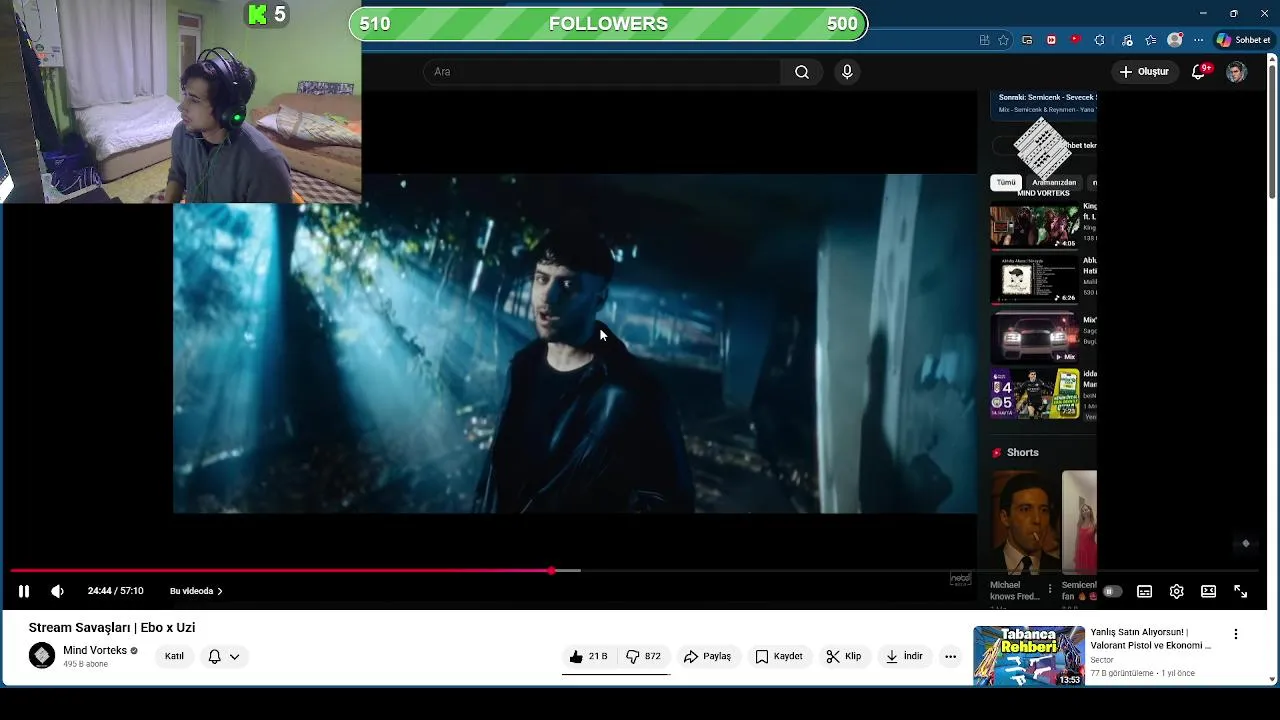Open the player settings gear
The height and width of the screenshot is (720, 1280).
click(1177, 591)
